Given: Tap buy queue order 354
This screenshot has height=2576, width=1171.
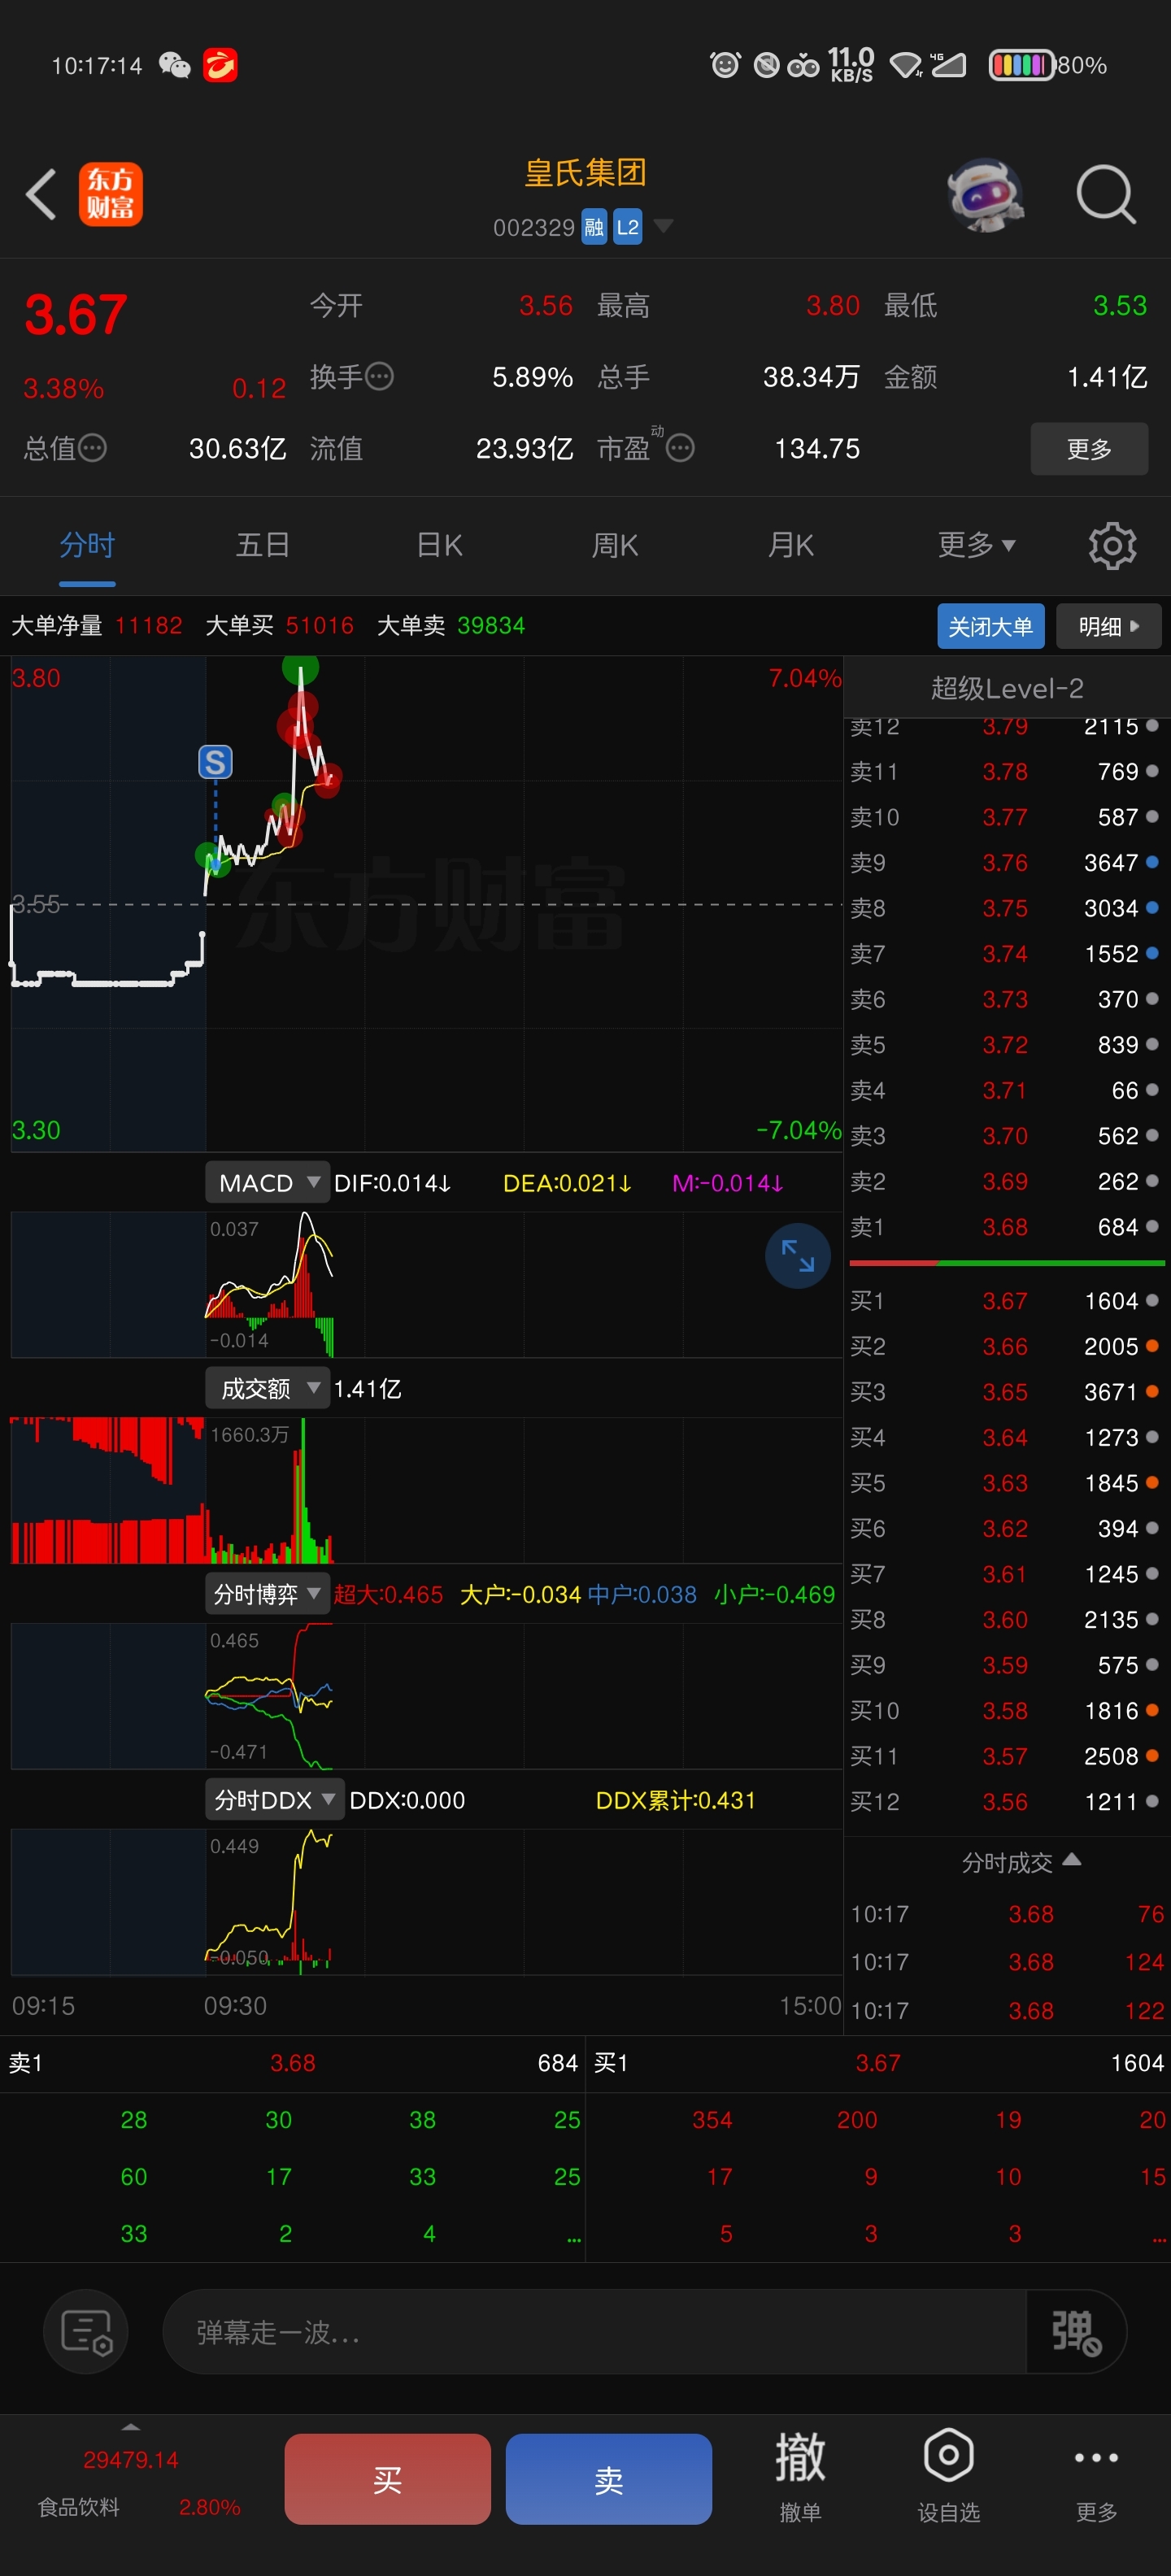Looking at the screenshot, I should pyautogui.click(x=712, y=2120).
